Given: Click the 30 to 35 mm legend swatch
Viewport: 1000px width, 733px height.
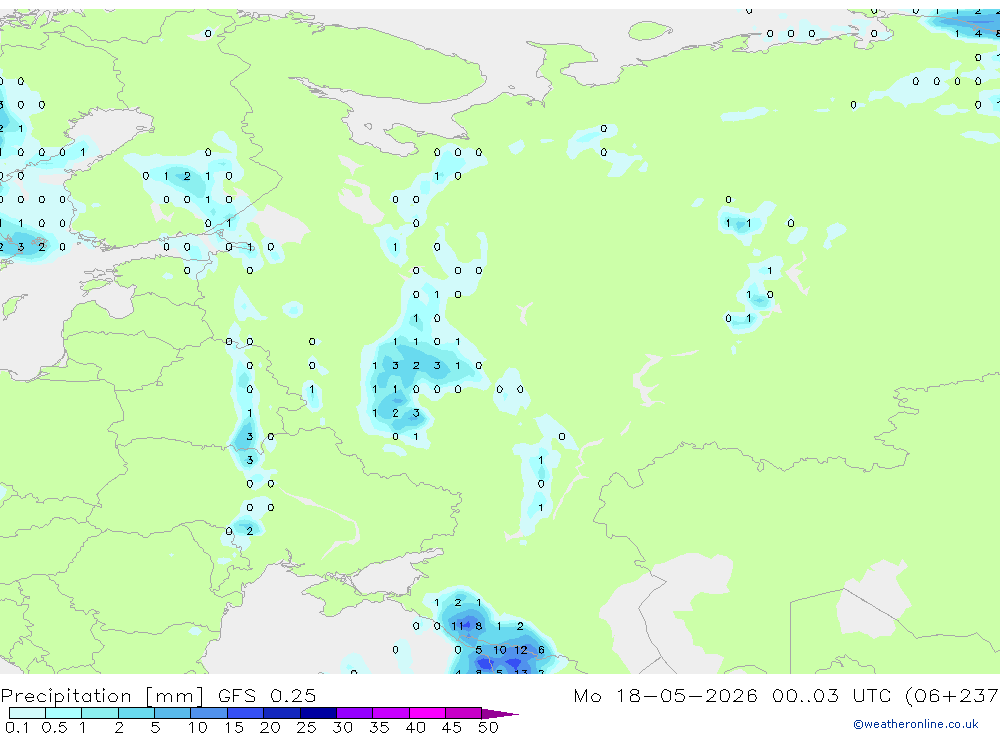Looking at the screenshot, I should point(354,713).
